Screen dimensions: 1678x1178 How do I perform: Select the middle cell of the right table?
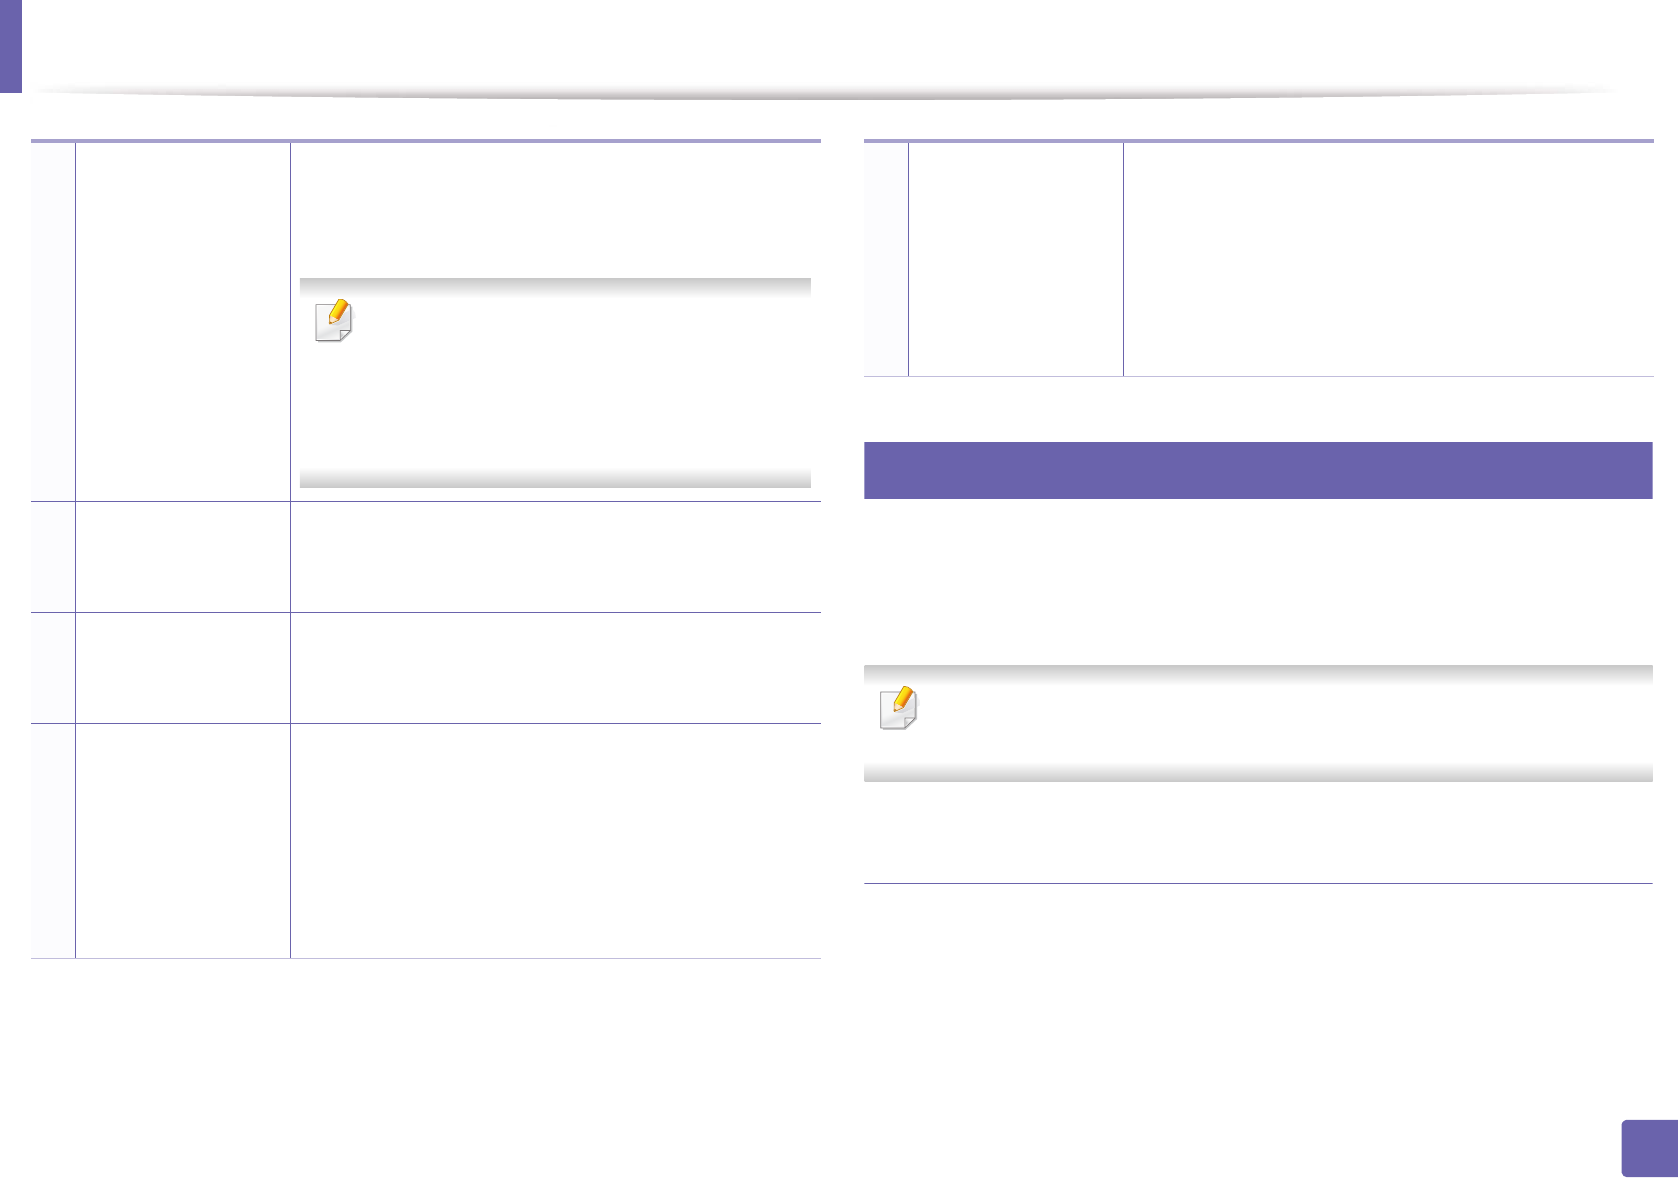pyautogui.click(x=1015, y=258)
